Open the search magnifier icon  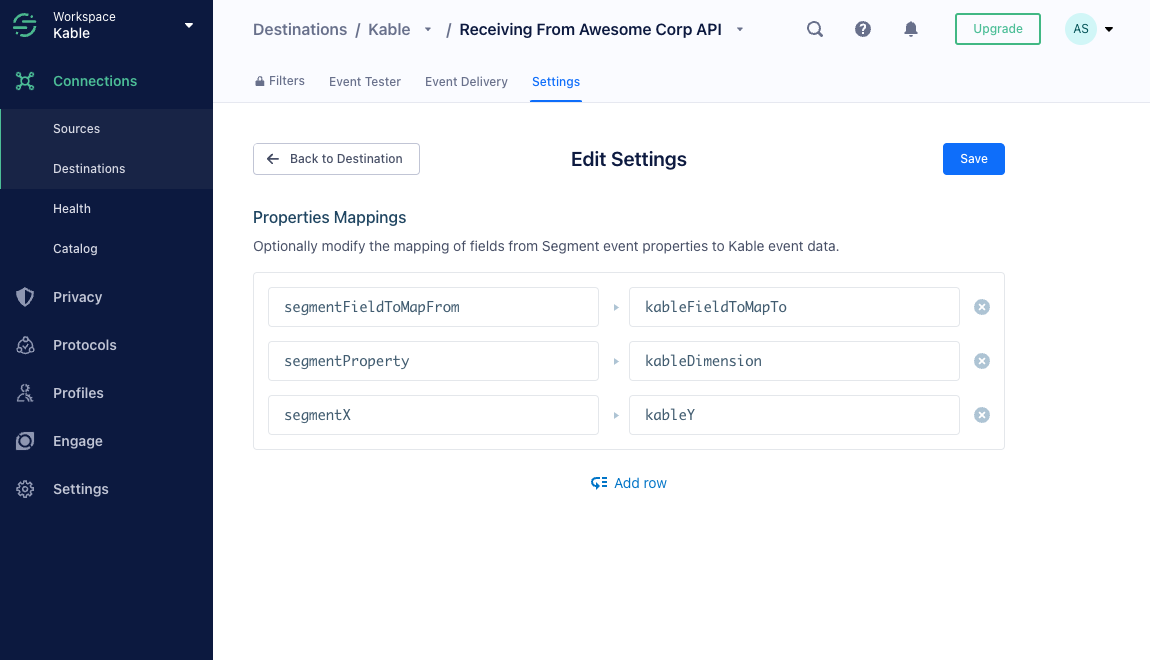coord(815,29)
